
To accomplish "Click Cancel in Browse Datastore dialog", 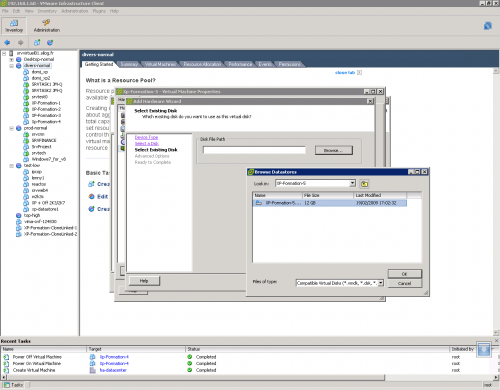I will coord(405,283).
